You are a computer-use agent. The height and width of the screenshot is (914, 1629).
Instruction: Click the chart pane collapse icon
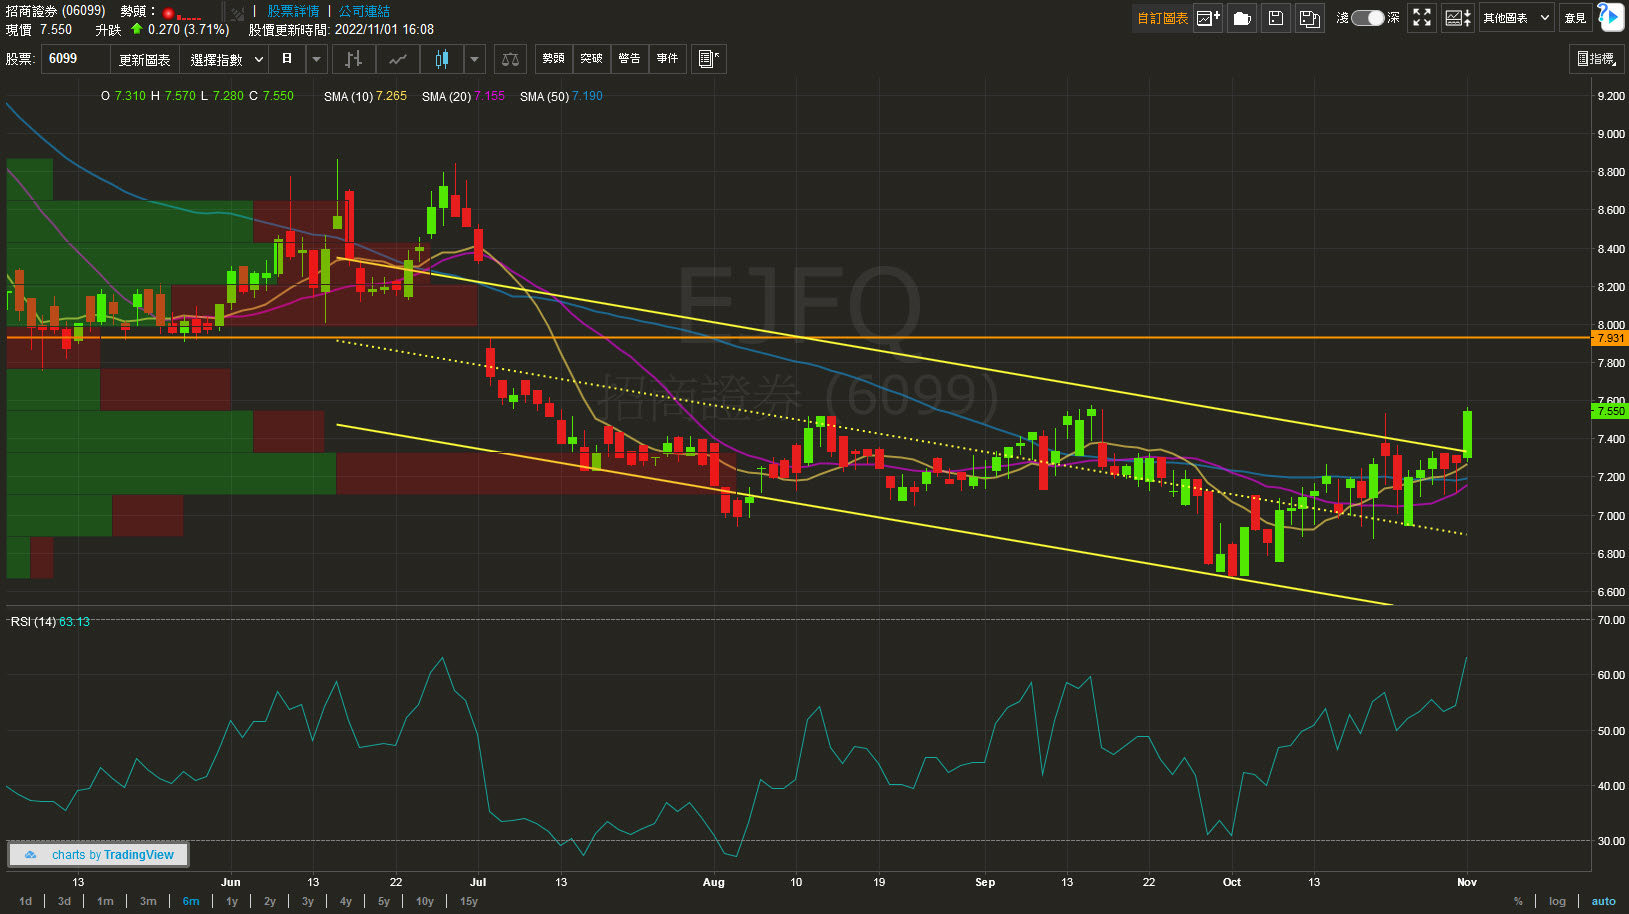tap(1458, 18)
